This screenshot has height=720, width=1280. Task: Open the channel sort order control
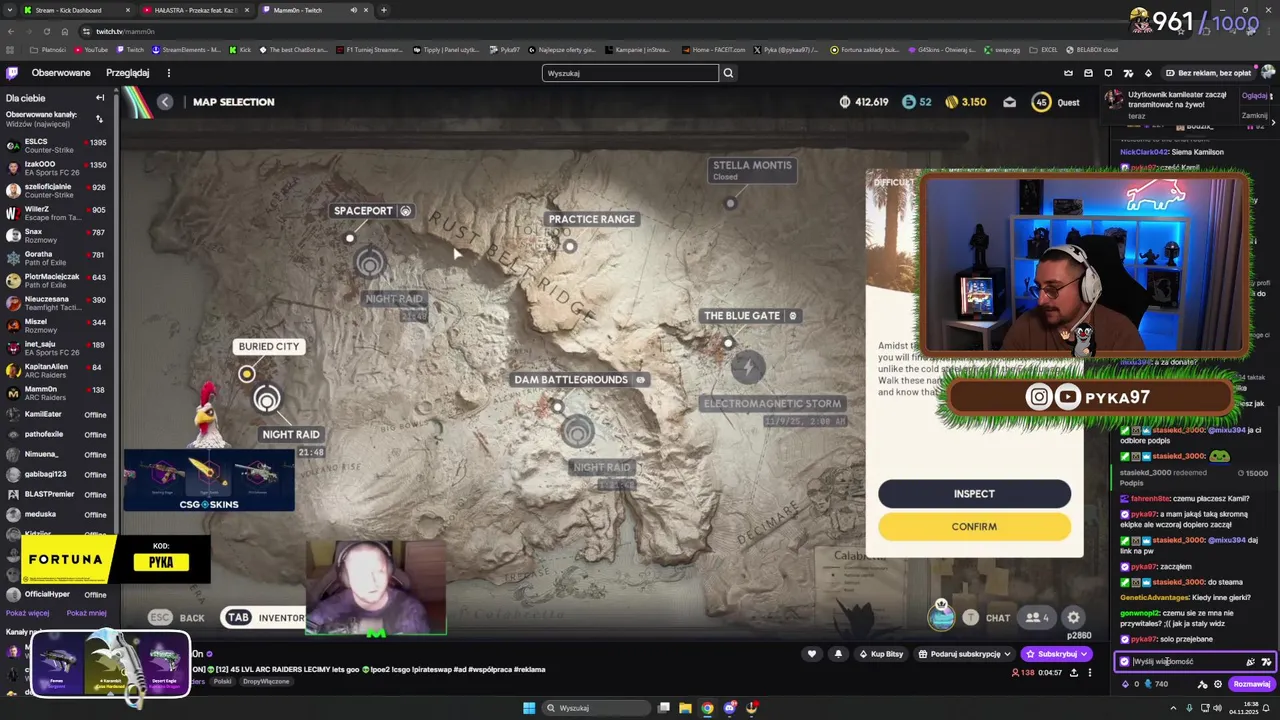click(99, 118)
